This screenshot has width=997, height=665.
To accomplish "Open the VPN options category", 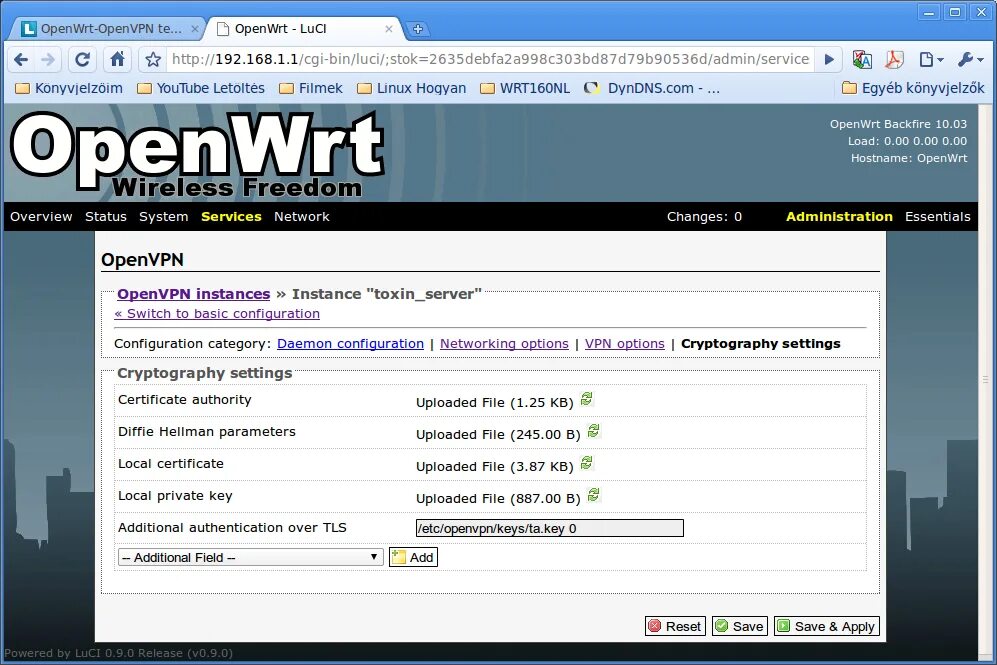I will (x=624, y=344).
